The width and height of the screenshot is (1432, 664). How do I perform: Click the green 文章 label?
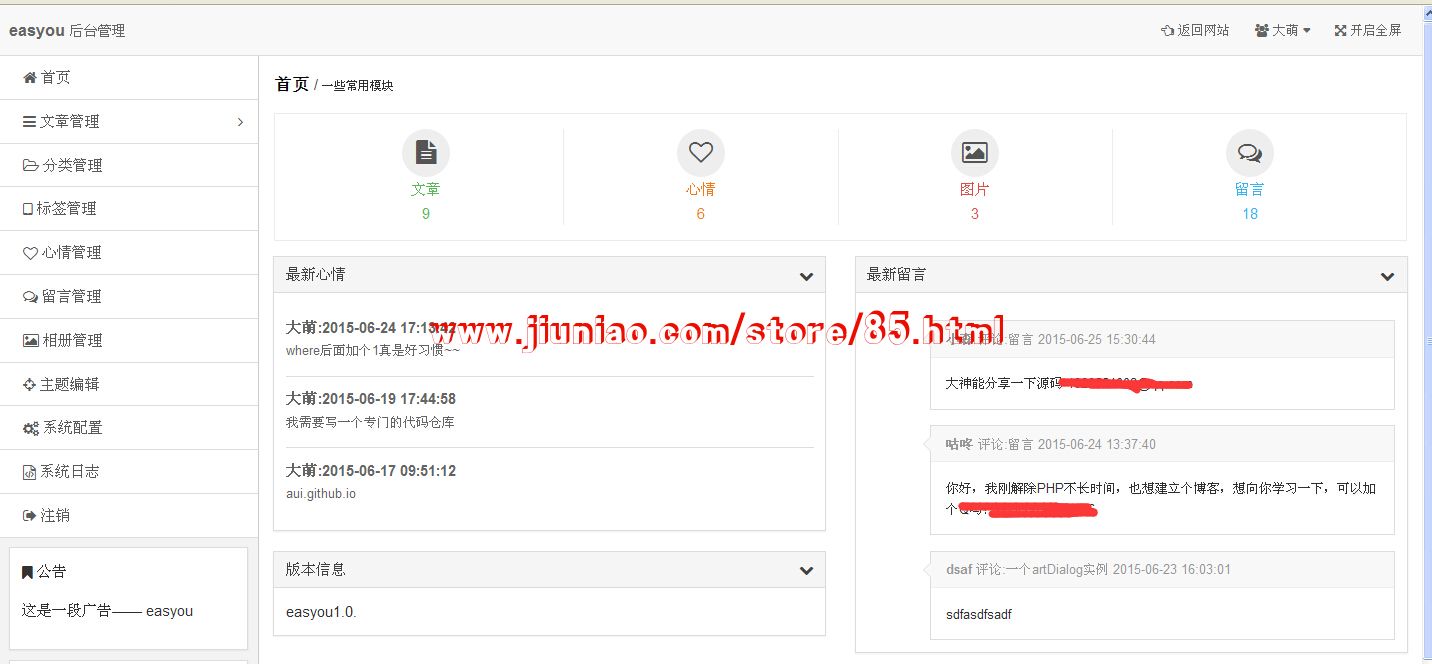(x=425, y=189)
